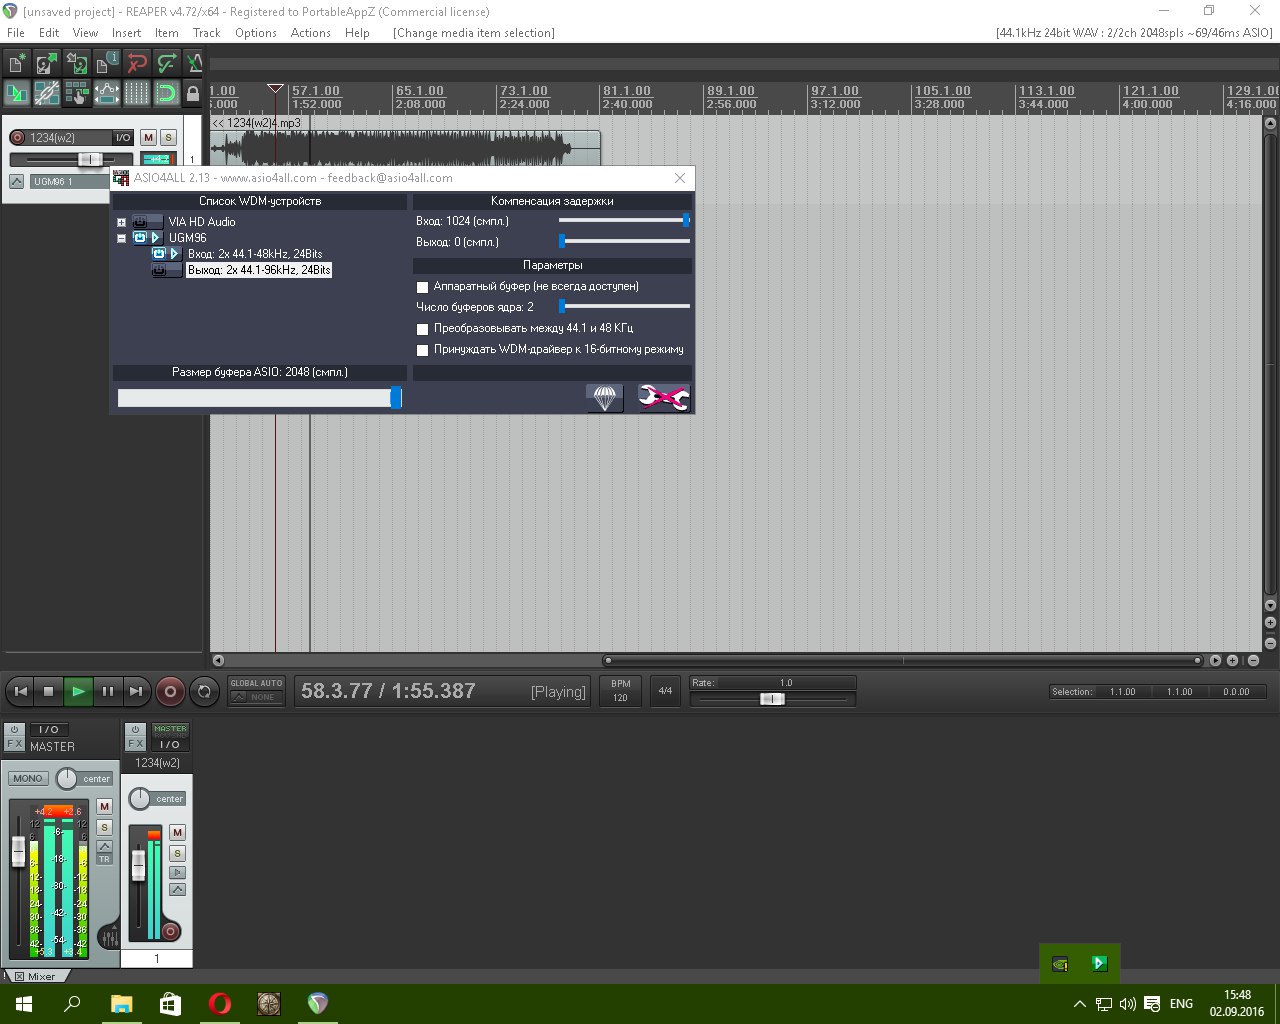Toggle snap magnet toolbar icon

[167, 93]
